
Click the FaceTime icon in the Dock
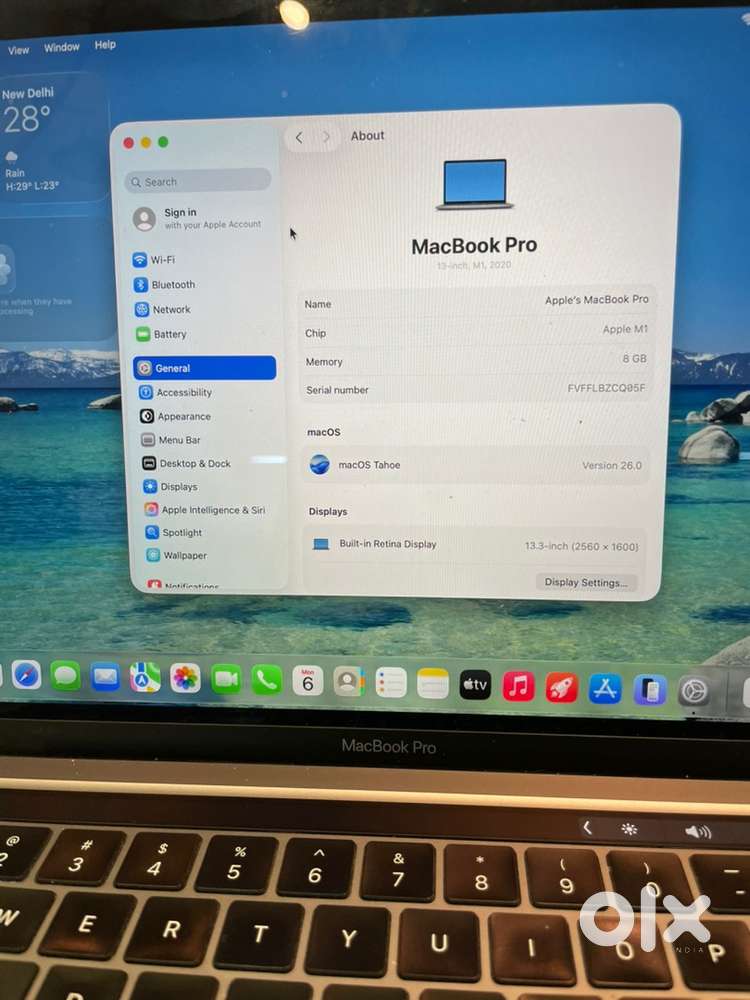point(226,680)
